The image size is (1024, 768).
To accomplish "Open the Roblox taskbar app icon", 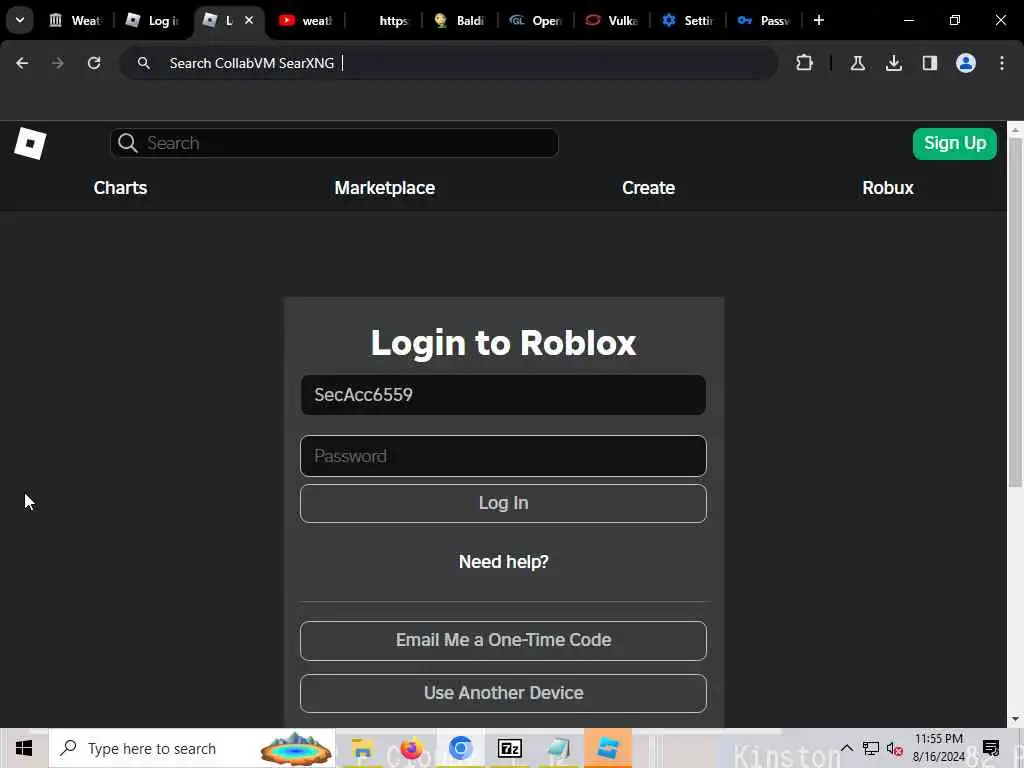I will coord(608,748).
